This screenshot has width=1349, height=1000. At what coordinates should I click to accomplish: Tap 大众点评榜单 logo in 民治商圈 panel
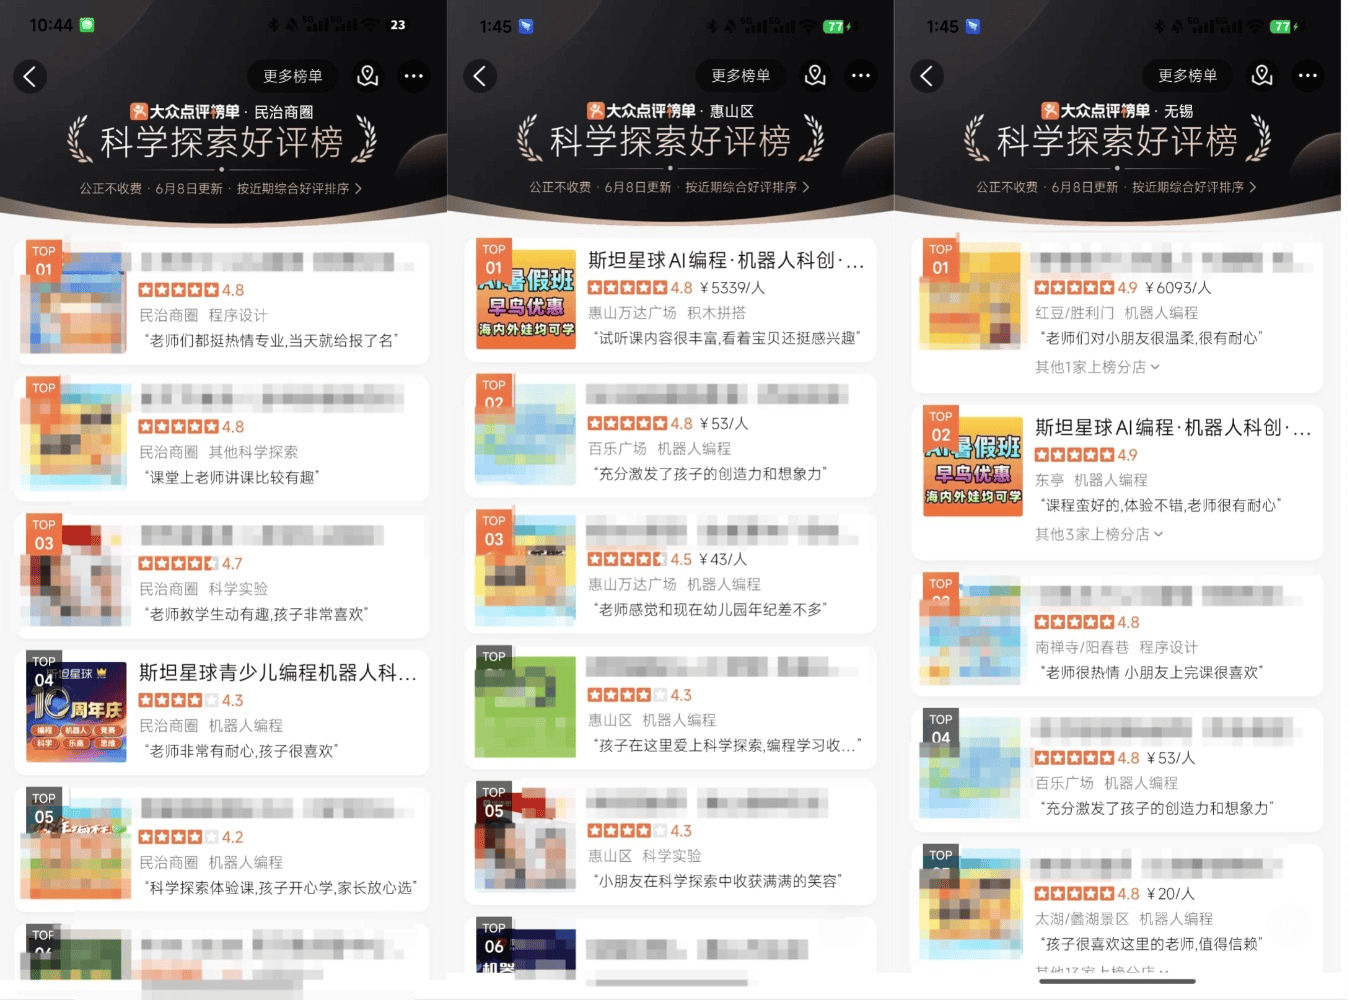point(185,112)
